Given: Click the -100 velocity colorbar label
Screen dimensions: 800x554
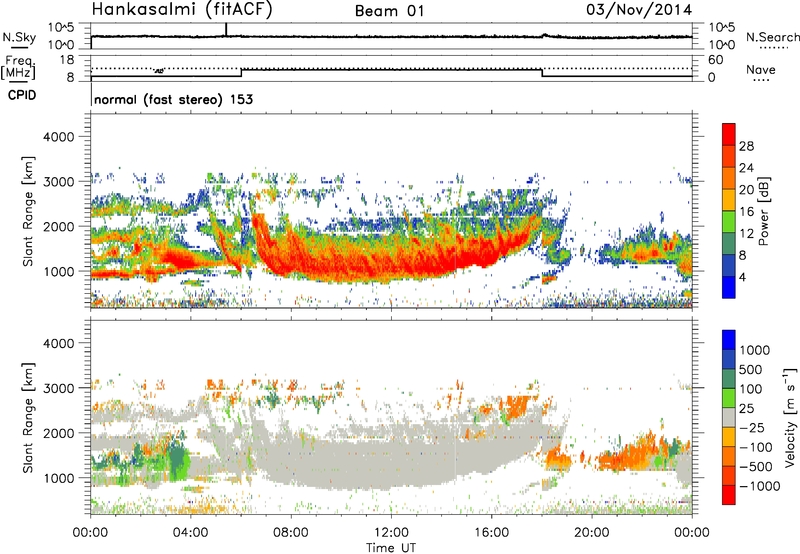Looking at the screenshot, I should coord(756,447).
